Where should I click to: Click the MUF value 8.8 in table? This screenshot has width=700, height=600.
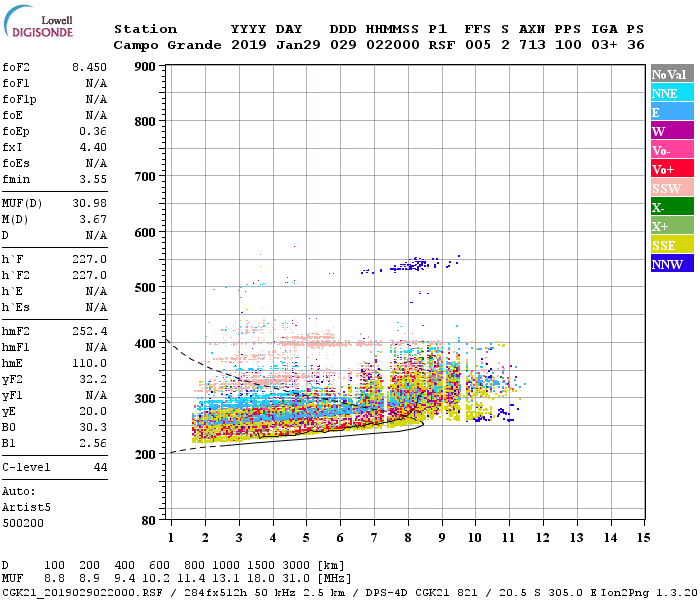coord(54,579)
